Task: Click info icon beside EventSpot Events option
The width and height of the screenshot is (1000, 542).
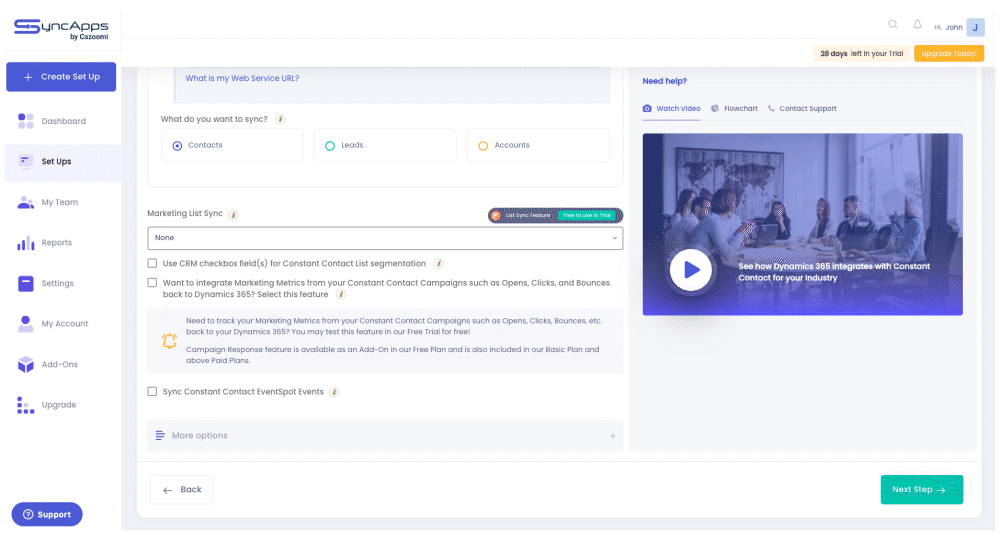Action: coord(334,392)
